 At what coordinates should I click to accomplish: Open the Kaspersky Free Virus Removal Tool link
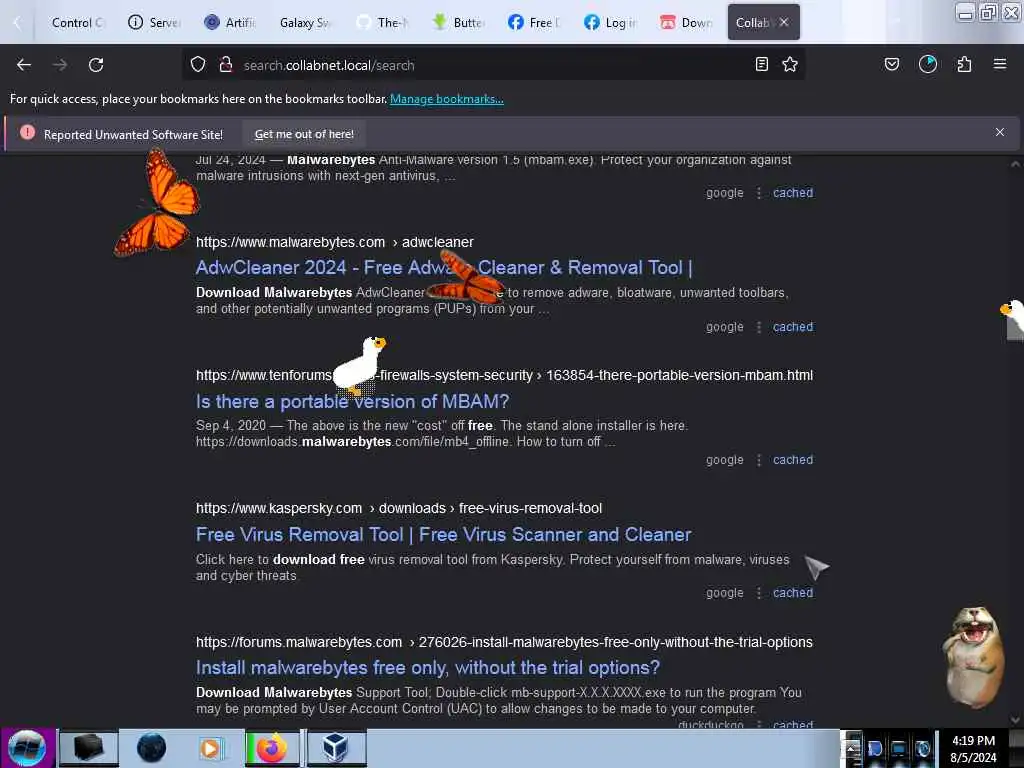(x=443, y=535)
